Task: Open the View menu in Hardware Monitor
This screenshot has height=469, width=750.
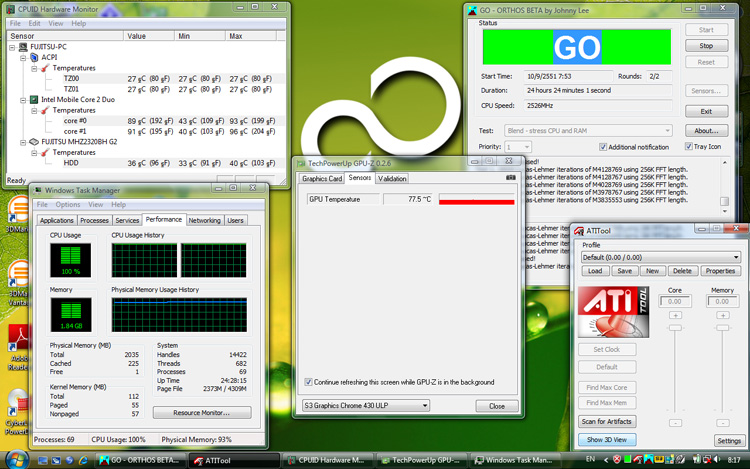Action: [55, 23]
